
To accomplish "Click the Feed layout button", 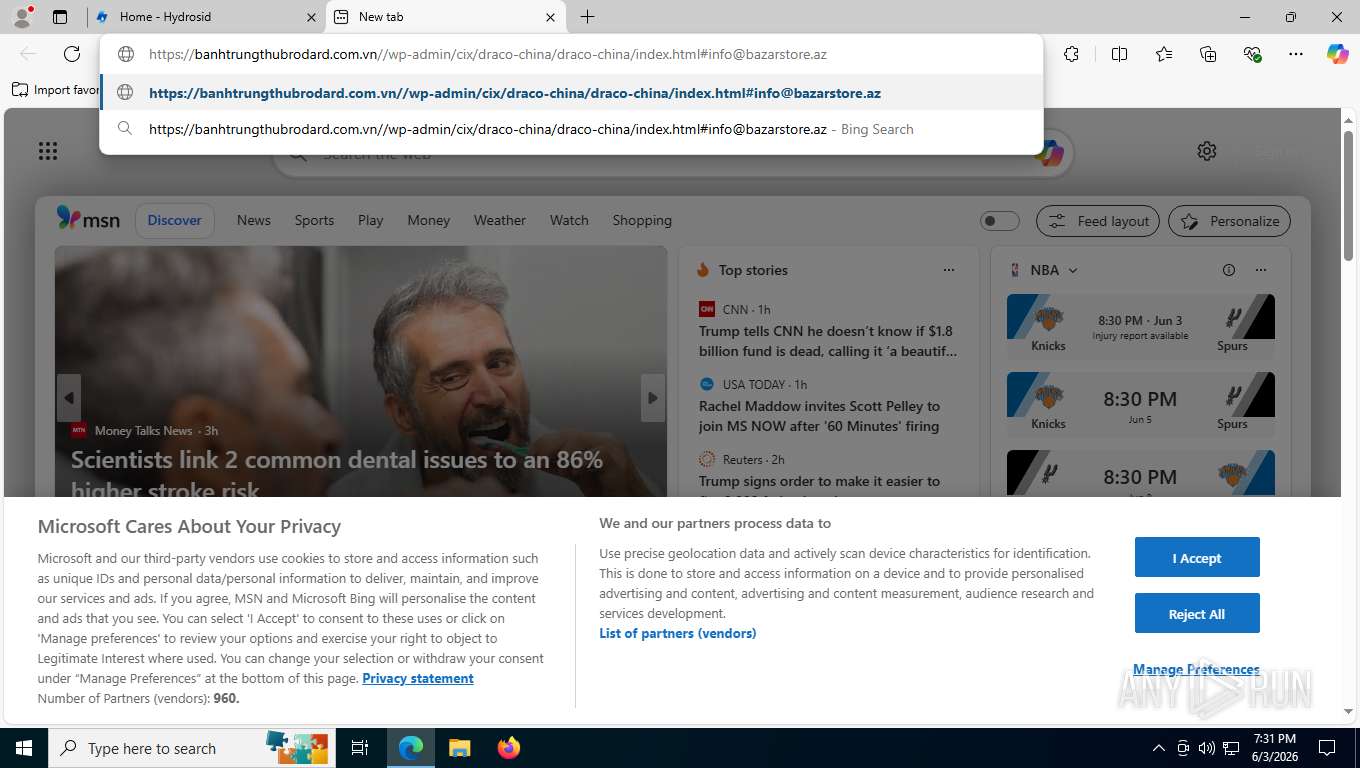I will 1098,221.
